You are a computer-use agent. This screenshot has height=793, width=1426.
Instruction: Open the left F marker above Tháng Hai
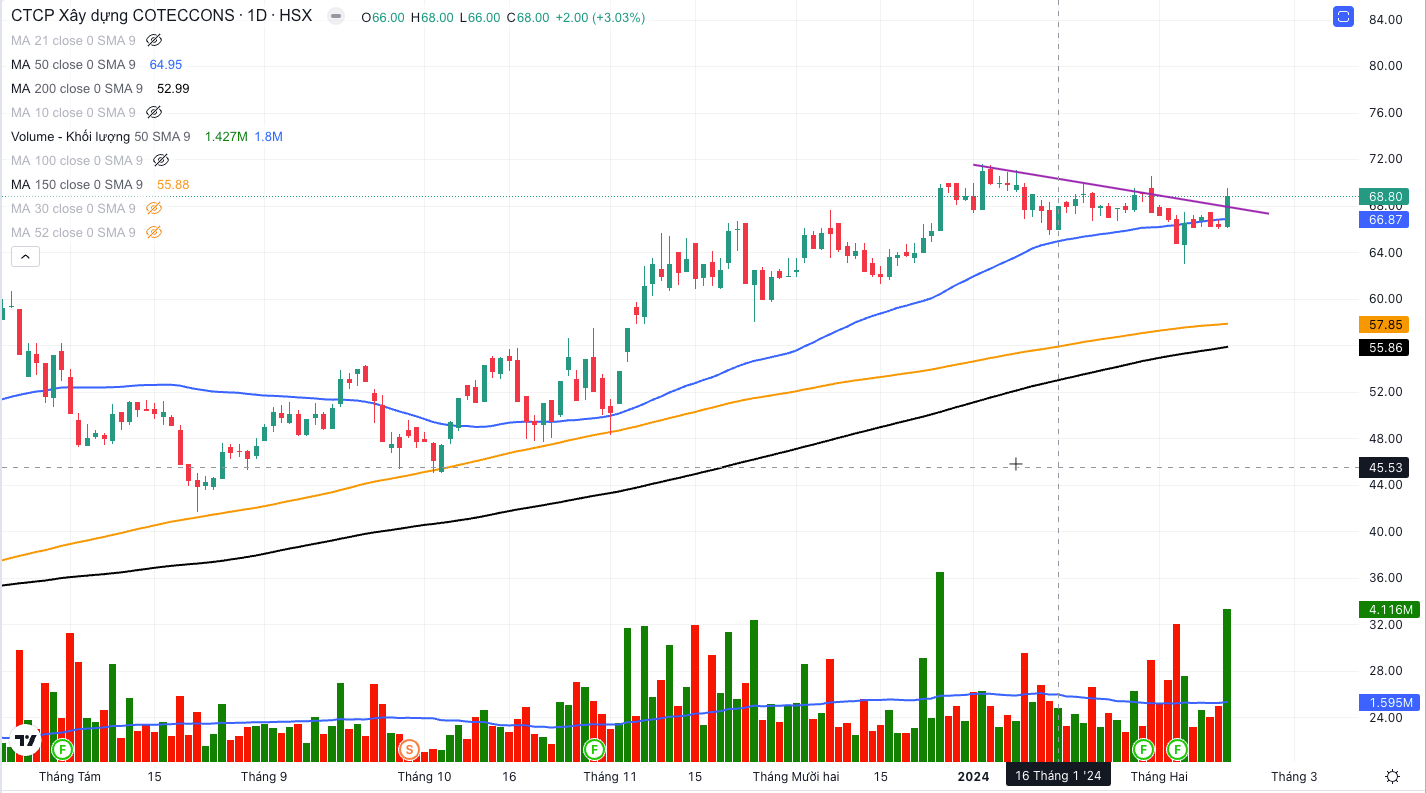pyautogui.click(x=1142, y=748)
